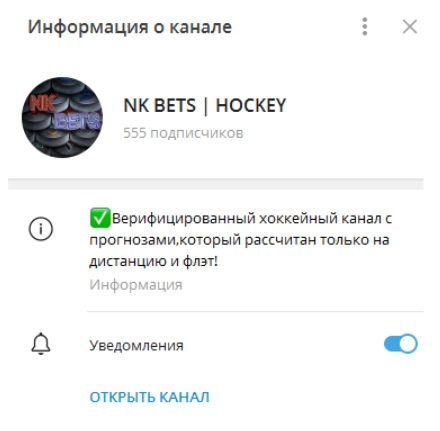
Task: Close the channel info panel
Action: click(x=410, y=27)
